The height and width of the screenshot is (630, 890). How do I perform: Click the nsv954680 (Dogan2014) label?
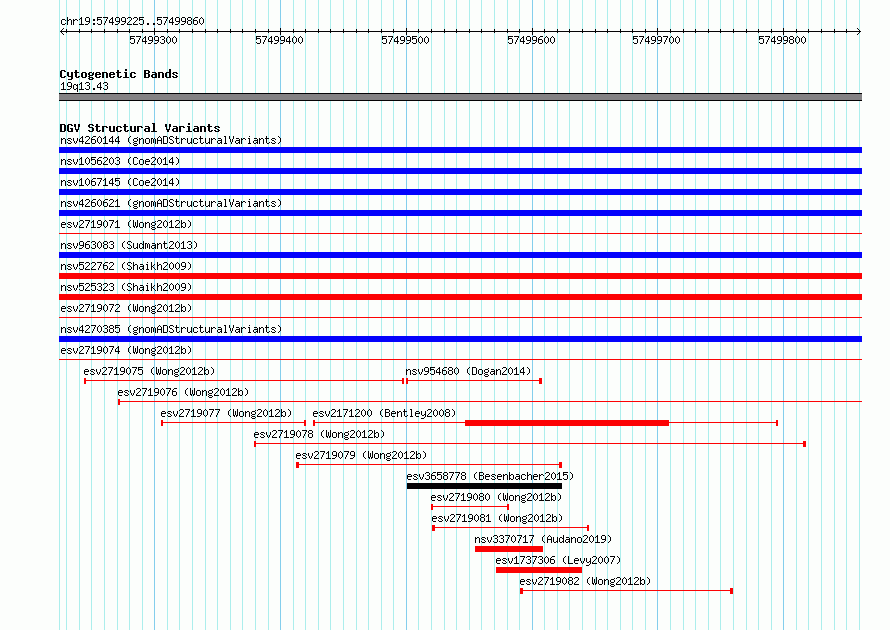(x=468, y=371)
